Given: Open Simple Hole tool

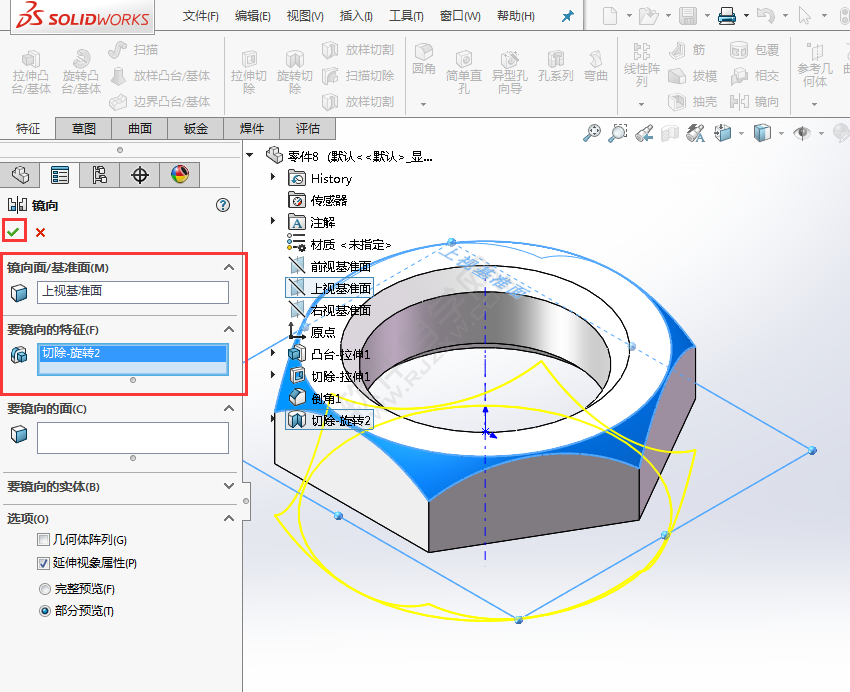Looking at the screenshot, I should click(x=464, y=73).
